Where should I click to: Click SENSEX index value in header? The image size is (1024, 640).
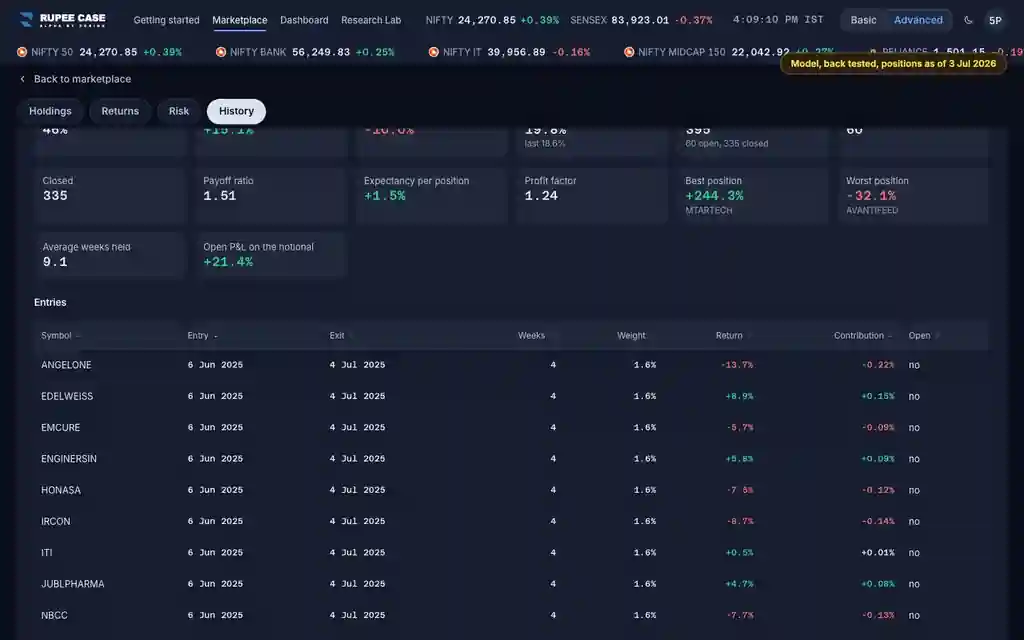tap(640, 20)
